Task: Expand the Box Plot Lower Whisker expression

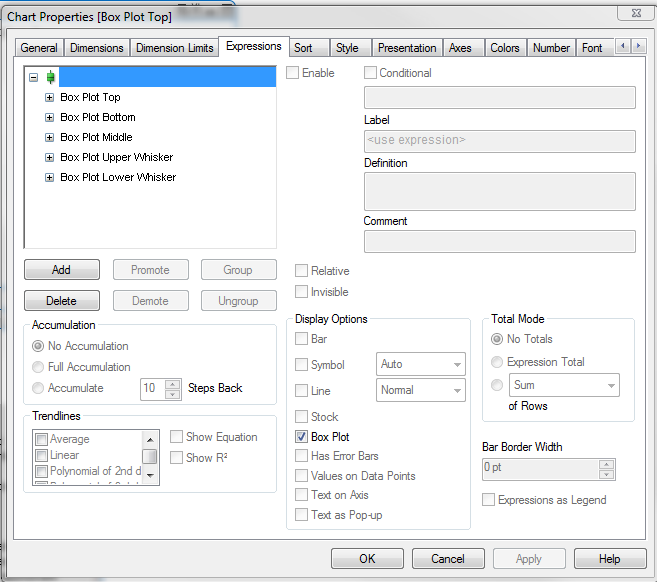Action: [x=49, y=178]
